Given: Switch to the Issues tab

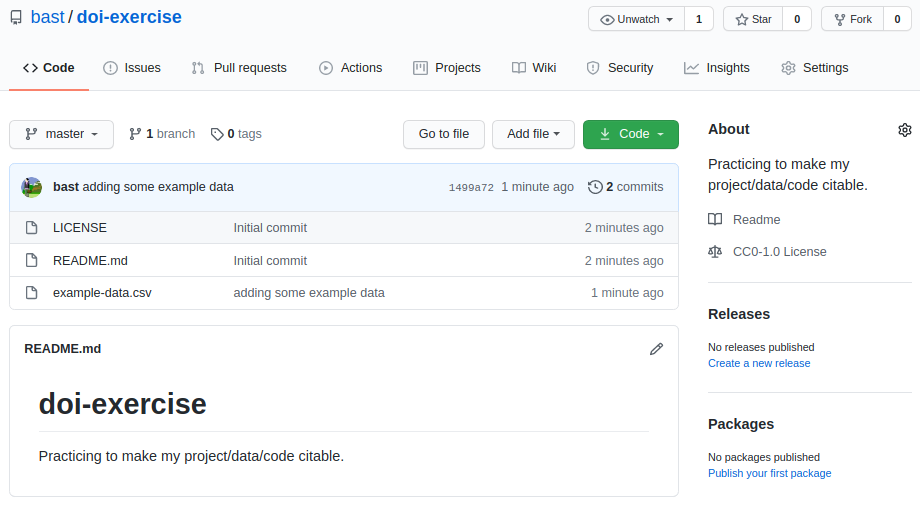Looking at the screenshot, I should [x=131, y=68].
